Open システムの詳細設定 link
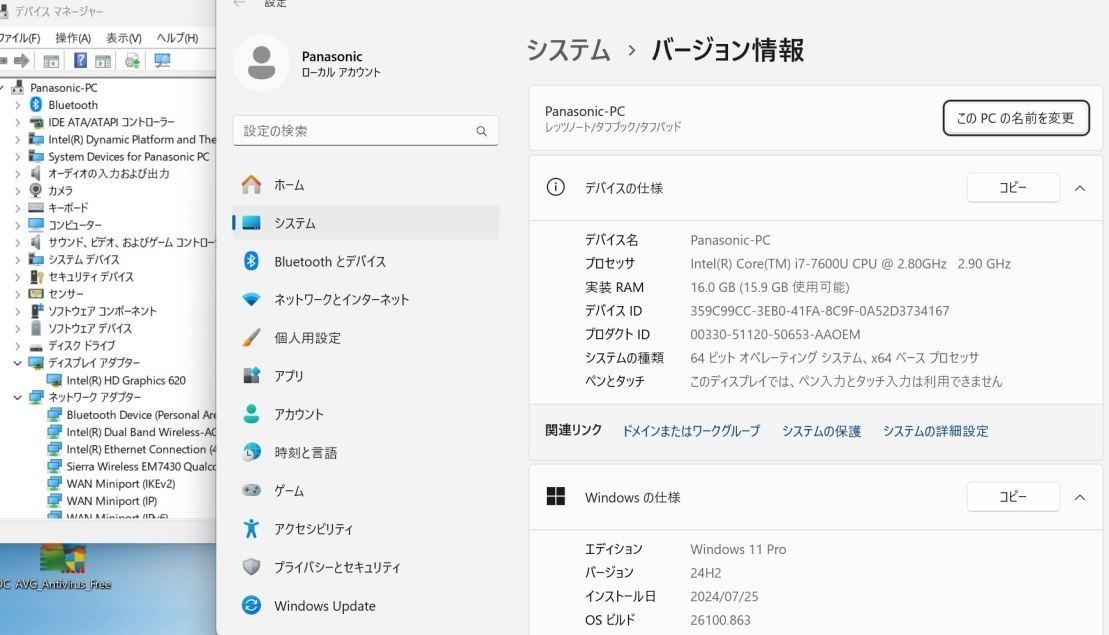Viewport: 1109px width, 635px height. click(x=935, y=431)
